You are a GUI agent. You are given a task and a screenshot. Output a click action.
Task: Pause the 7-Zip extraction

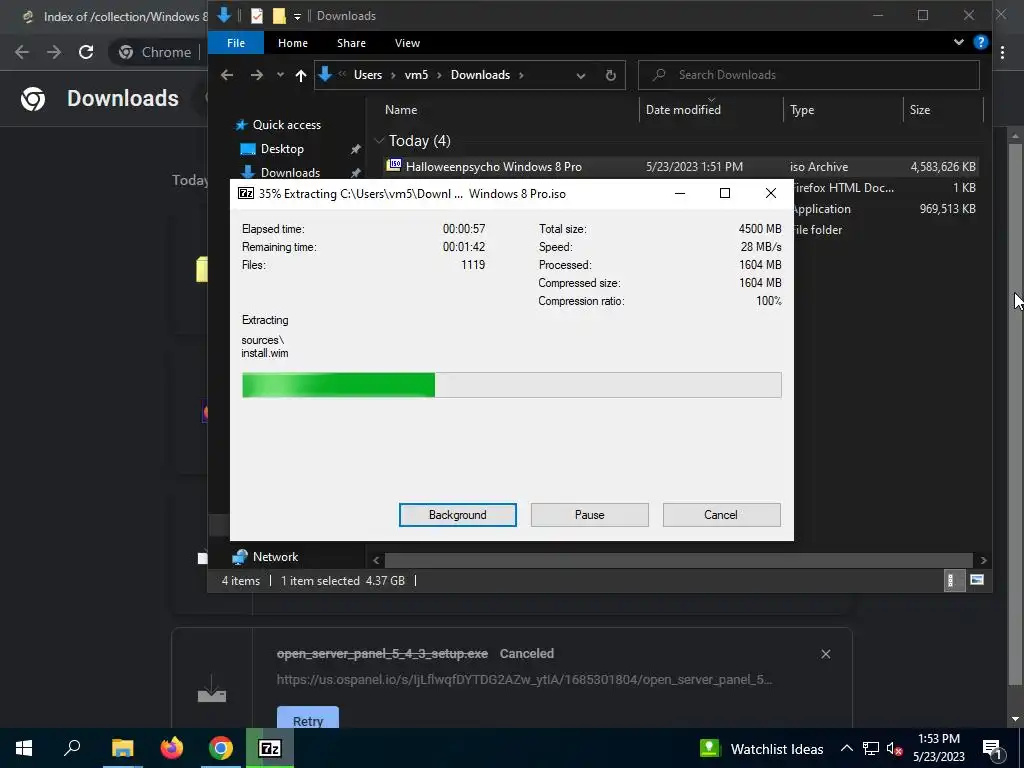click(589, 515)
